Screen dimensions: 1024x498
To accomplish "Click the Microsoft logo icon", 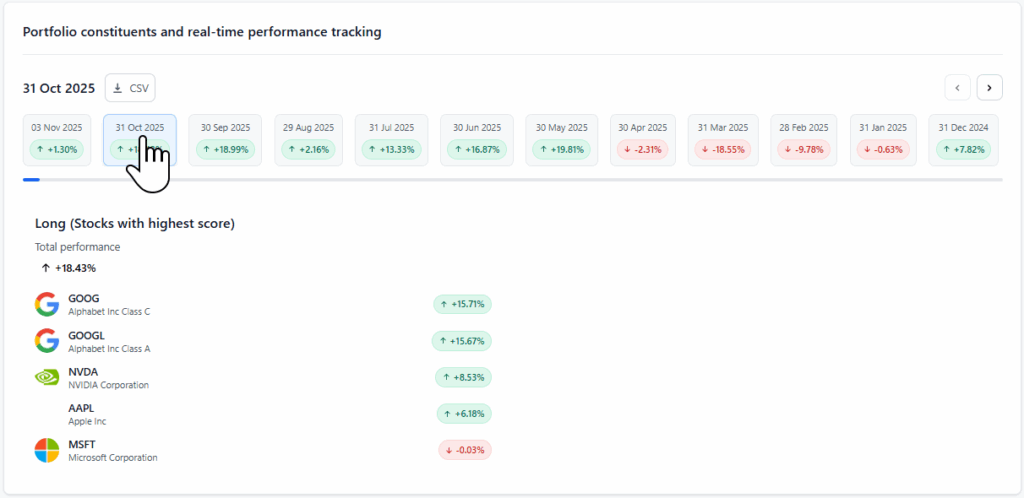I will 46,451.
